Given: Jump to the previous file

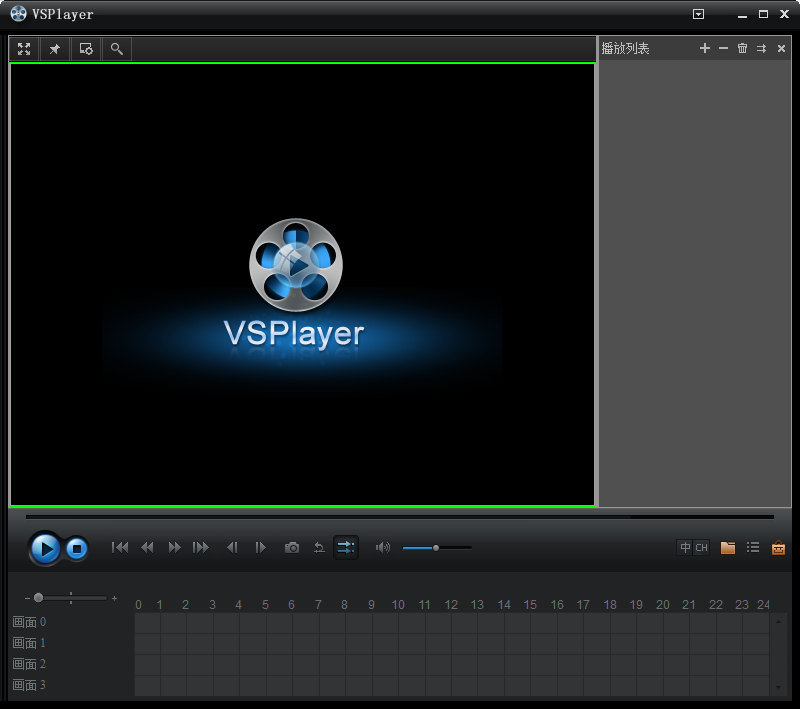Looking at the screenshot, I should click(x=120, y=547).
